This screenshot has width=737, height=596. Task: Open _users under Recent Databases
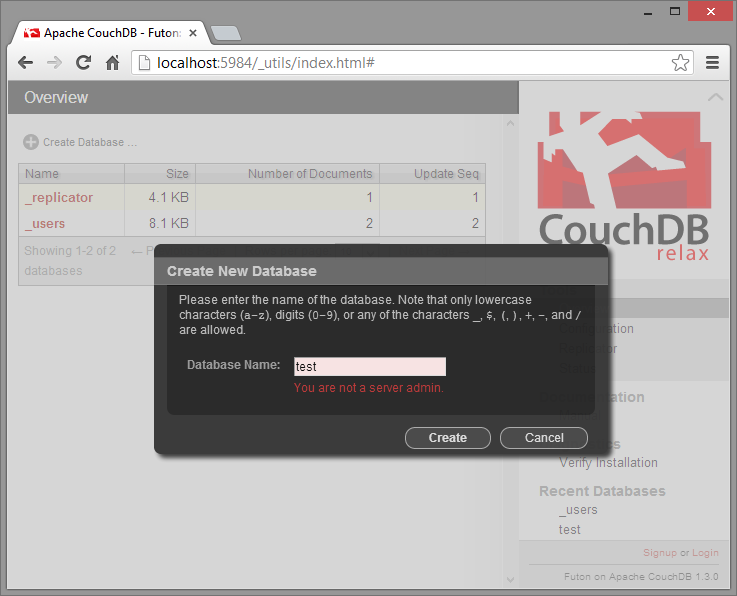578,510
